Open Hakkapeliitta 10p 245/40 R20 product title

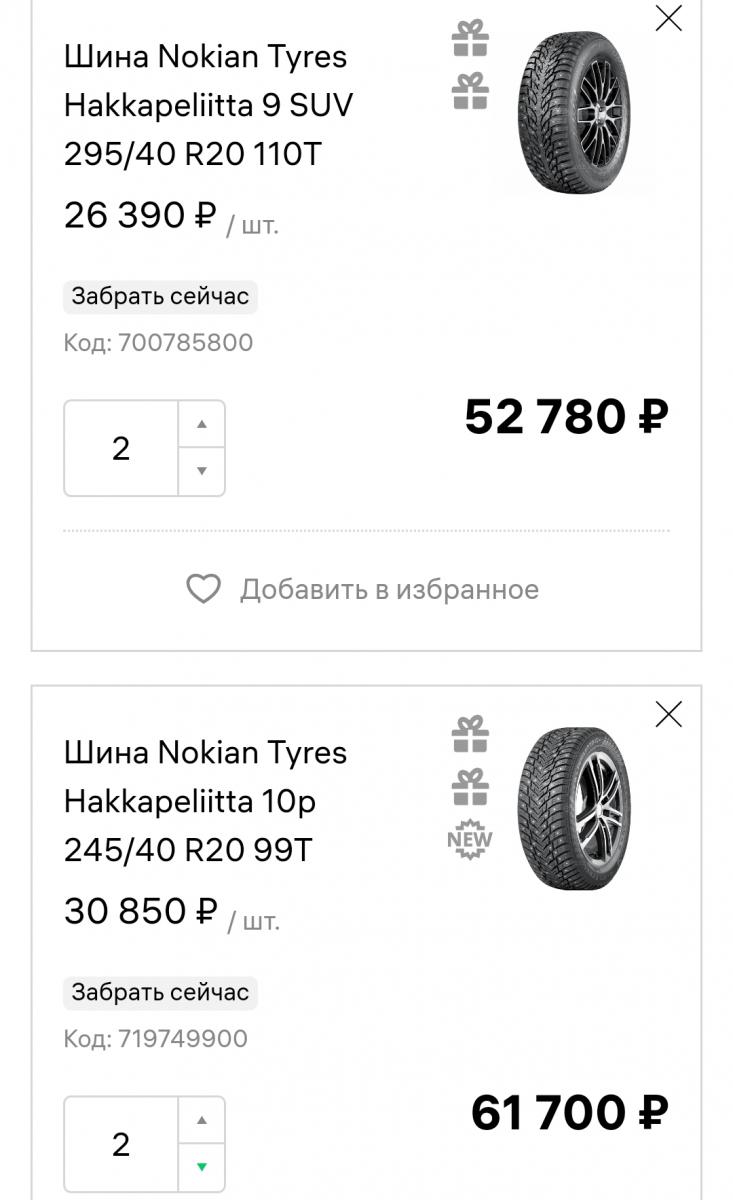click(x=205, y=801)
